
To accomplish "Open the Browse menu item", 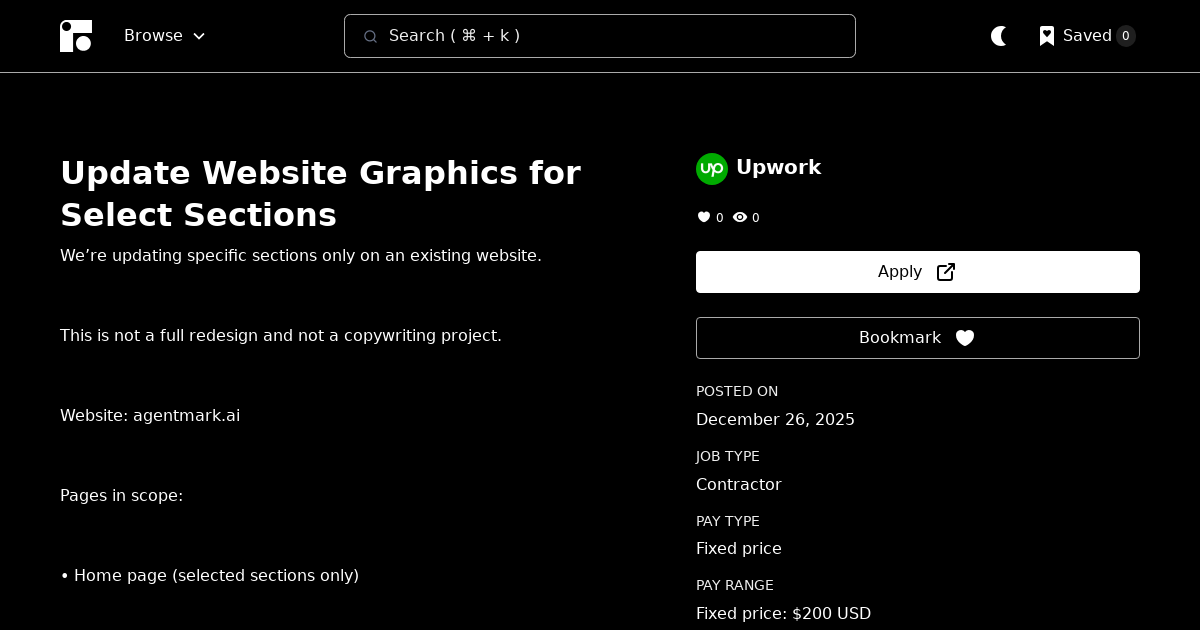I will [x=153, y=36].
